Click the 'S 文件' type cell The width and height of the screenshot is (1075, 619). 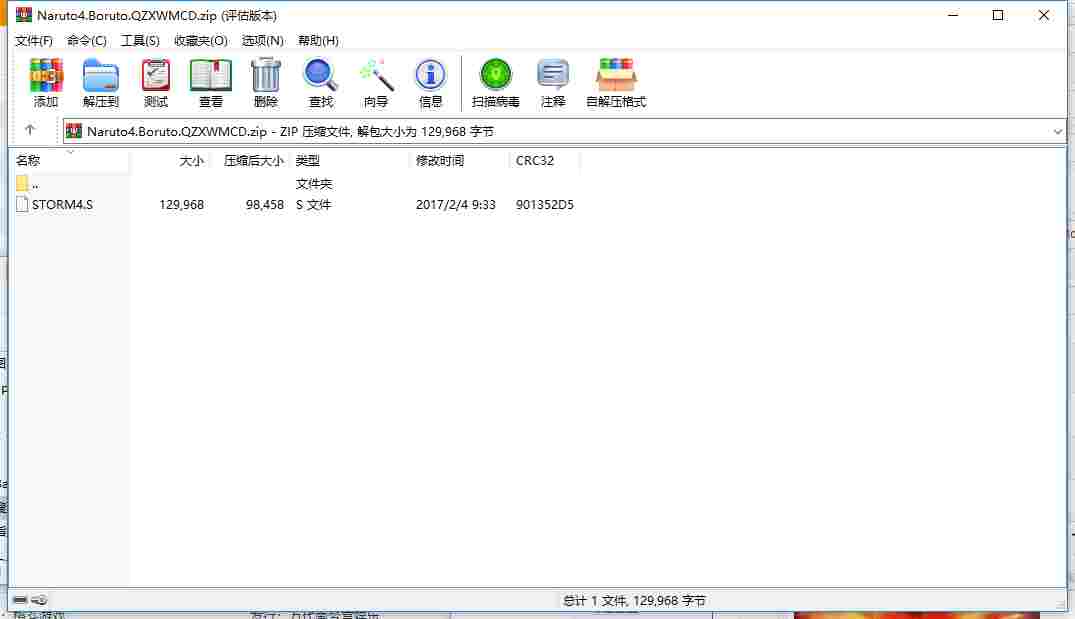coord(313,204)
